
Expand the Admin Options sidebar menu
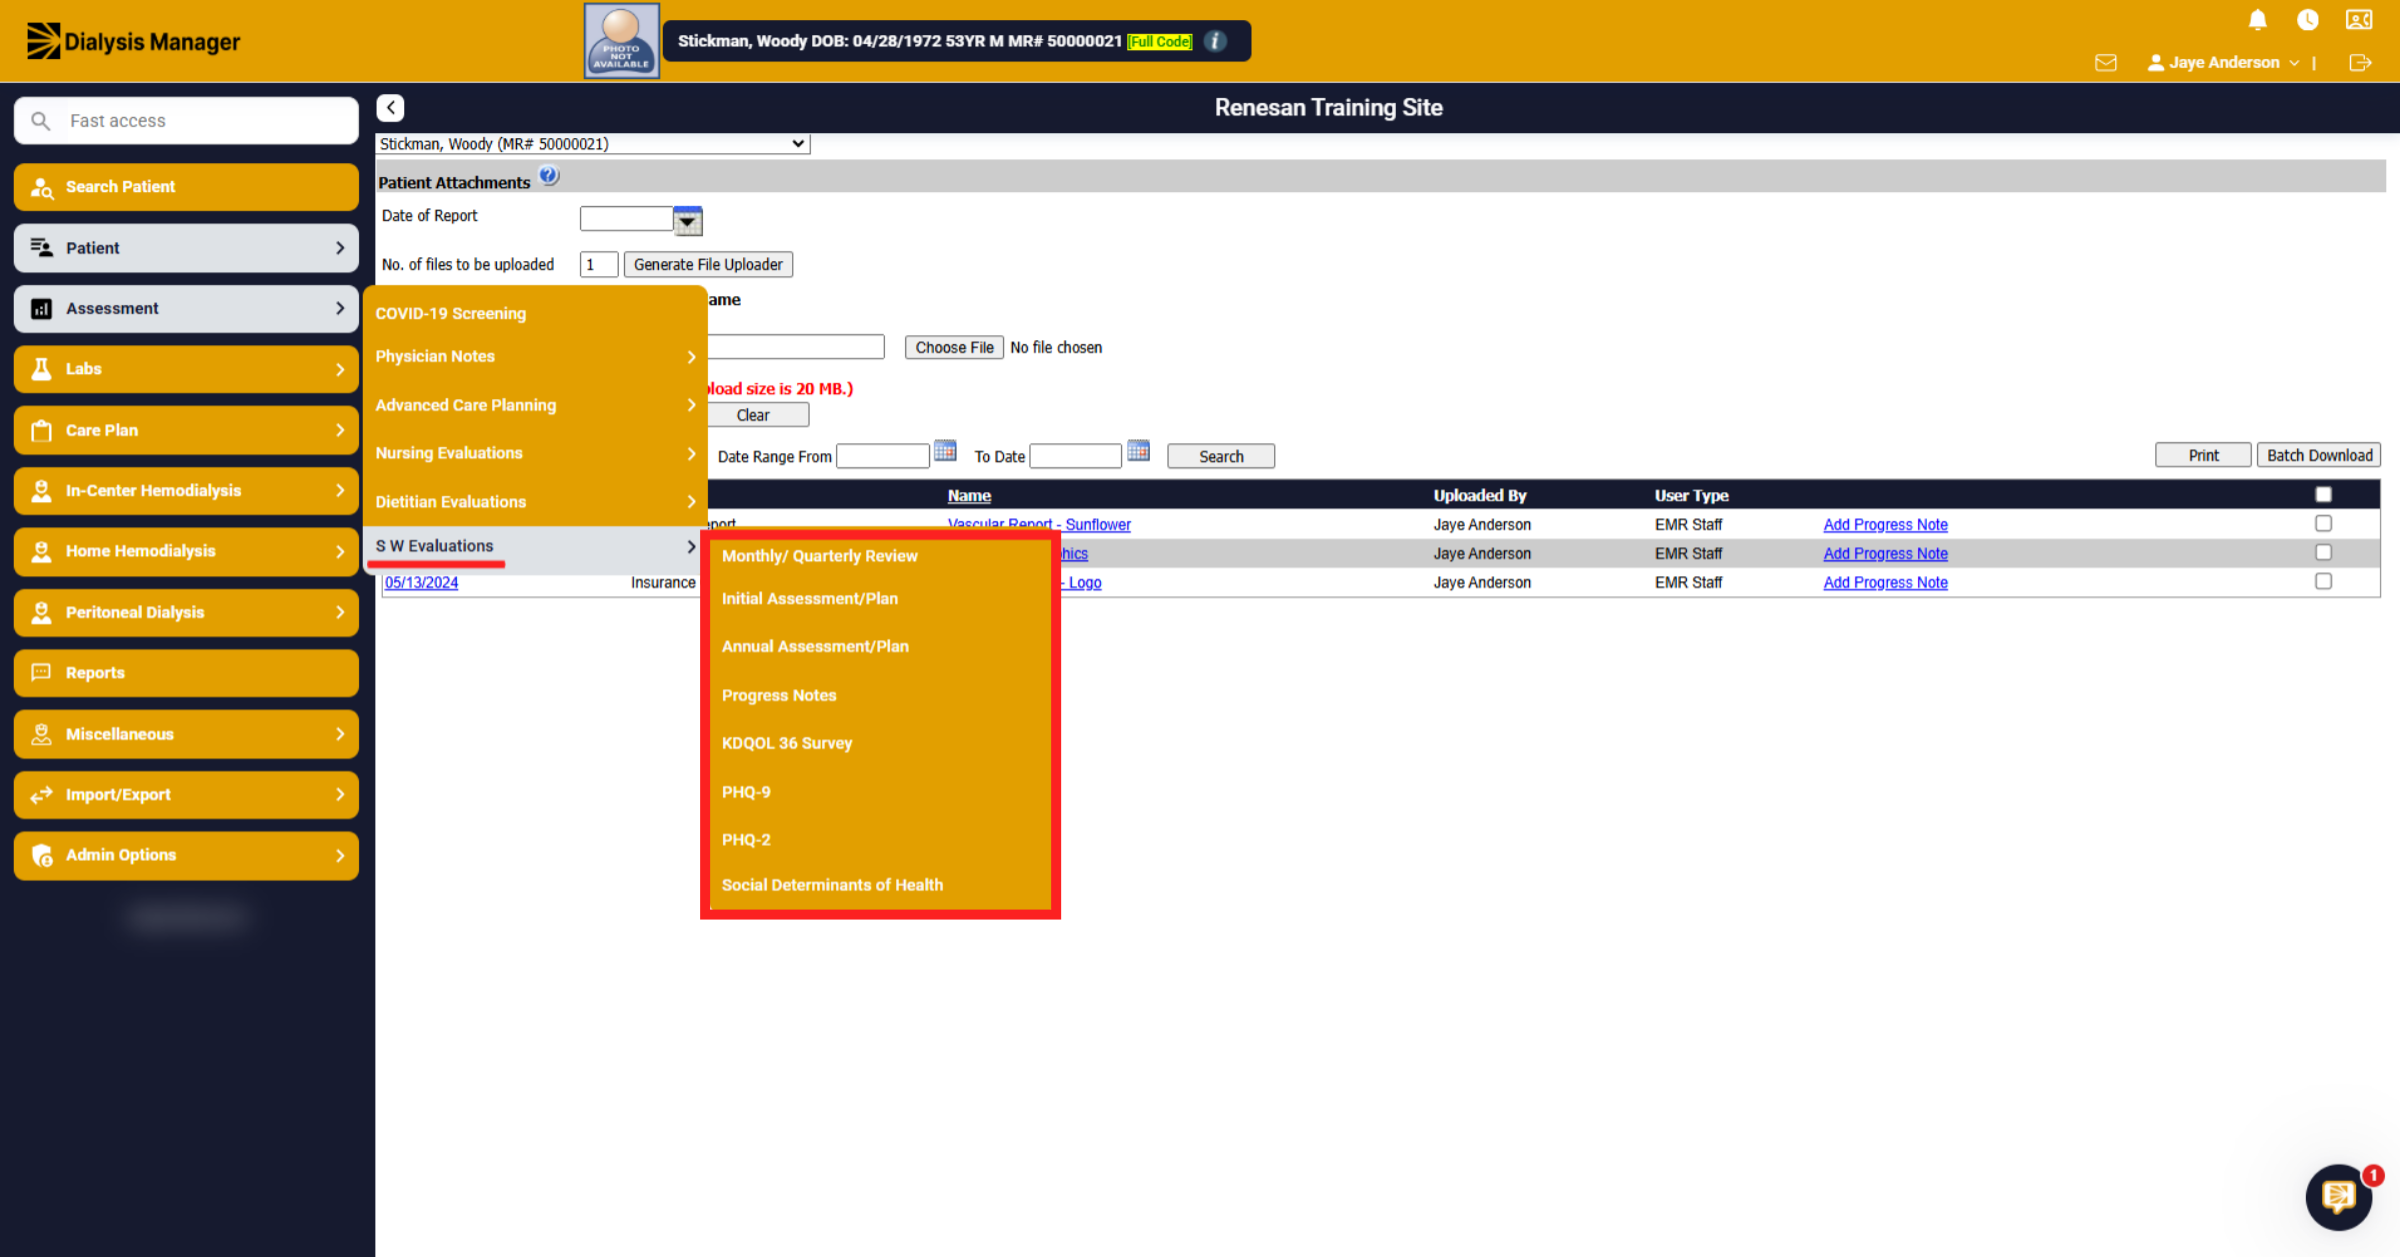click(x=186, y=855)
